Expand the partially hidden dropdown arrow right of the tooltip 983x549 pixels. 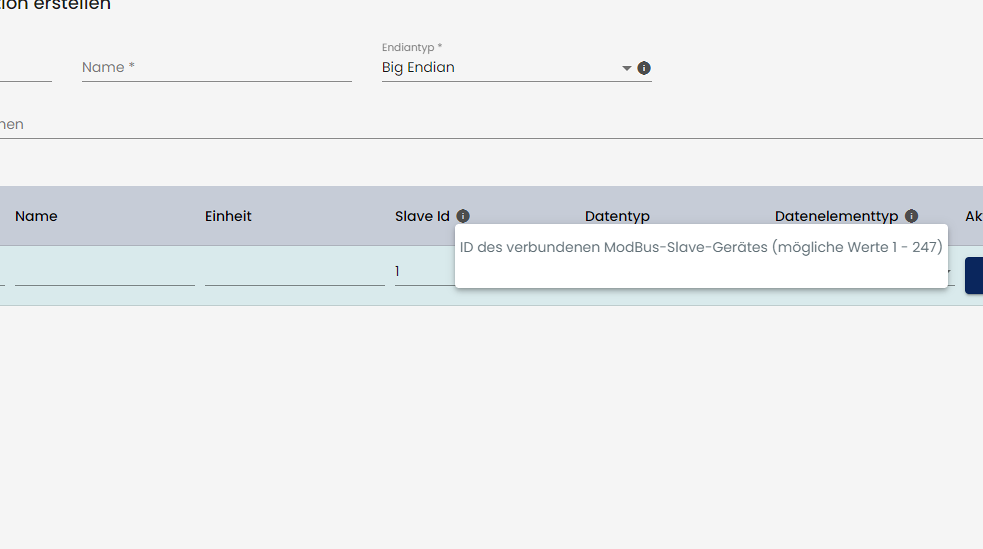[x=951, y=272]
